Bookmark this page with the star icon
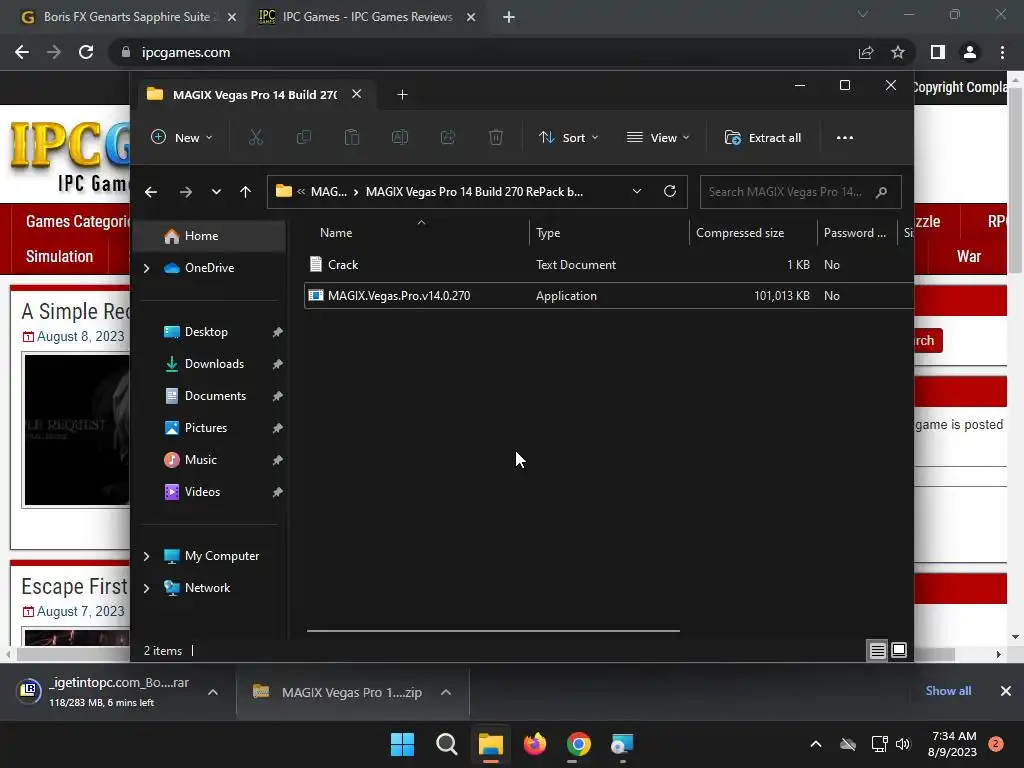Image resolution: width=1024 pixels, height=768 pixels. (898, 52)
